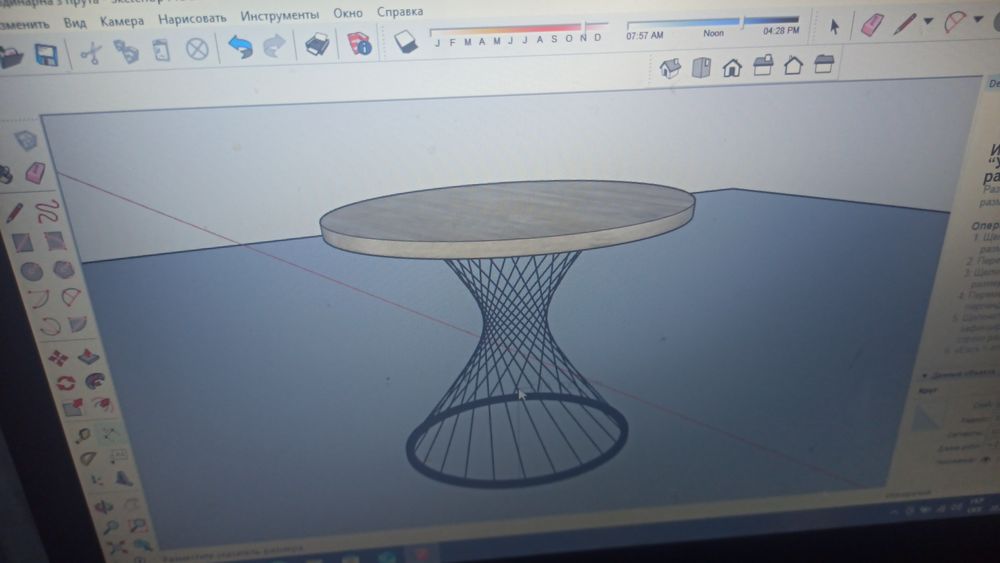Select the arrow Select tool in top toolbar
Viewport: 1000px width, 563px height.
click(x=834, y=26)
